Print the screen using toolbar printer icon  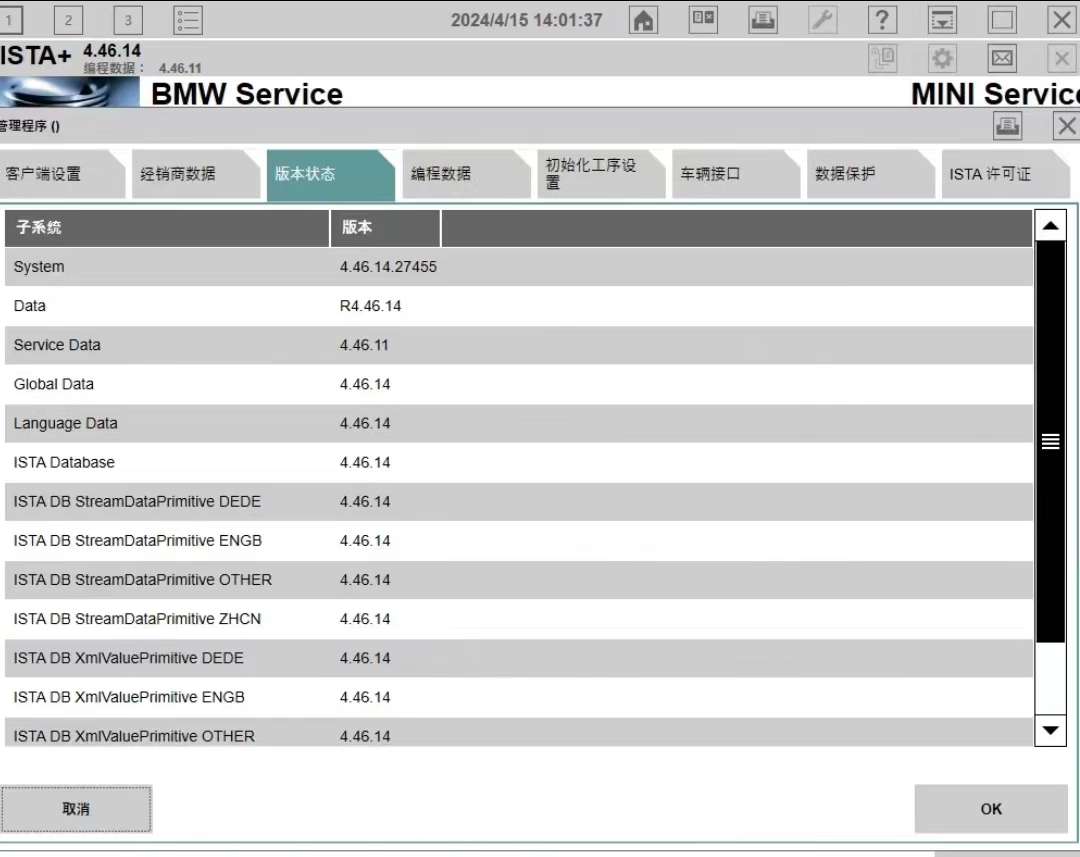762,19
